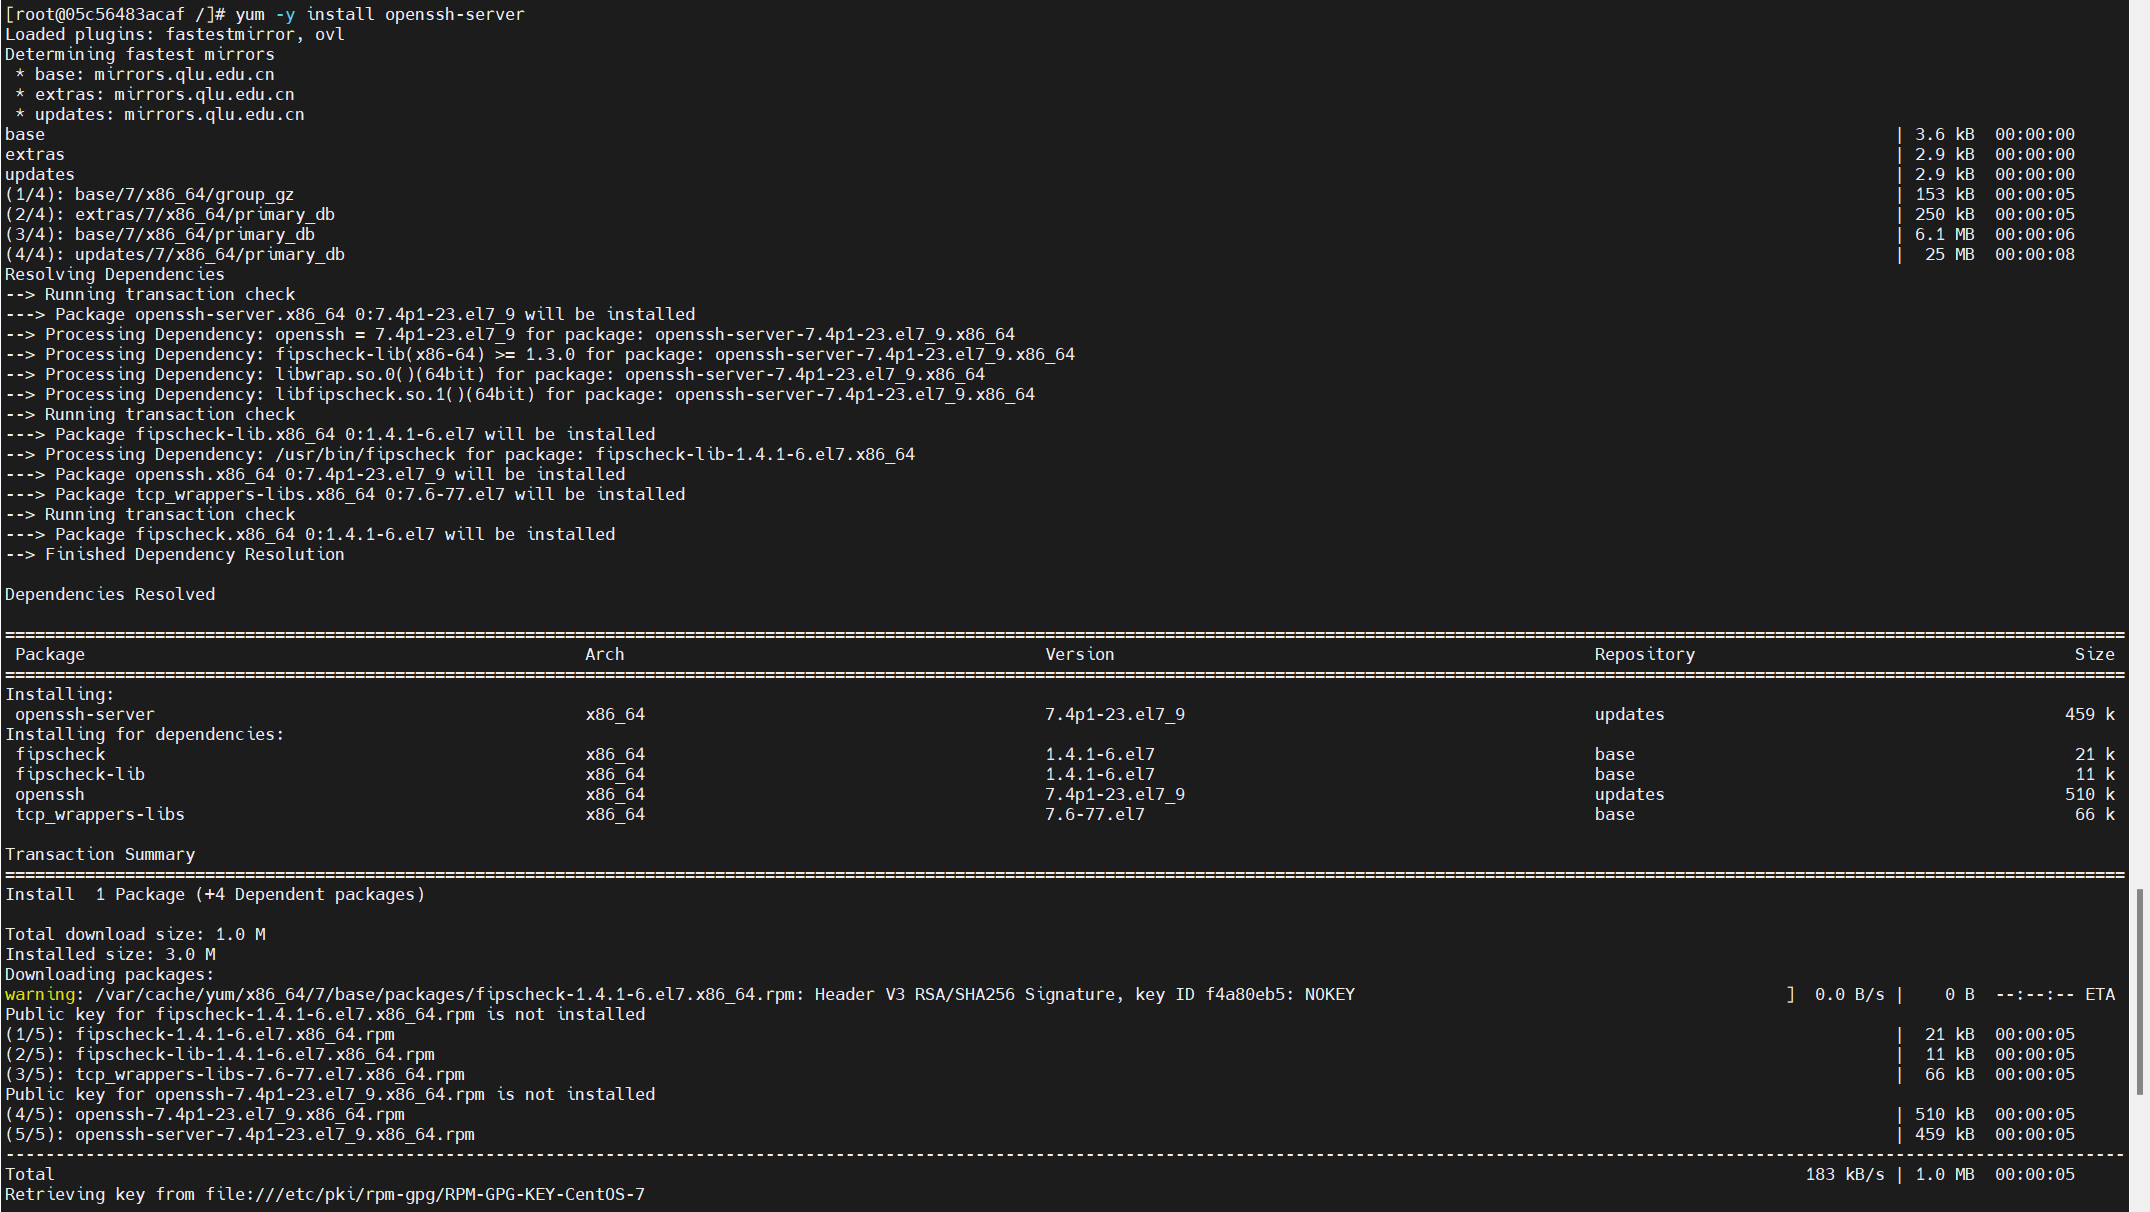2150x1212 pixels.
Task: Select the Transaction Summary header
Action: point(100,854)
